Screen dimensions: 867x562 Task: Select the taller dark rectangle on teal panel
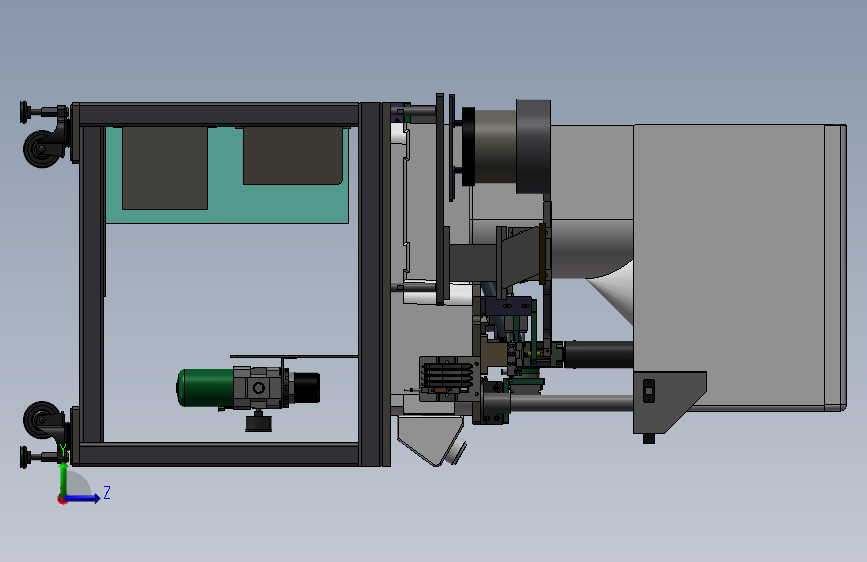(165, 168)
